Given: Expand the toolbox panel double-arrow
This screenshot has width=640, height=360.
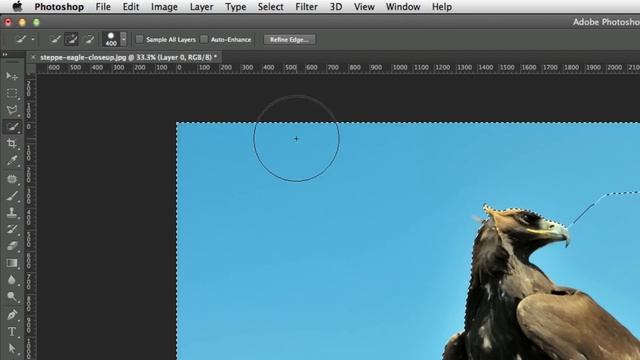Looking at the screenshot, I should pos(5,54).
